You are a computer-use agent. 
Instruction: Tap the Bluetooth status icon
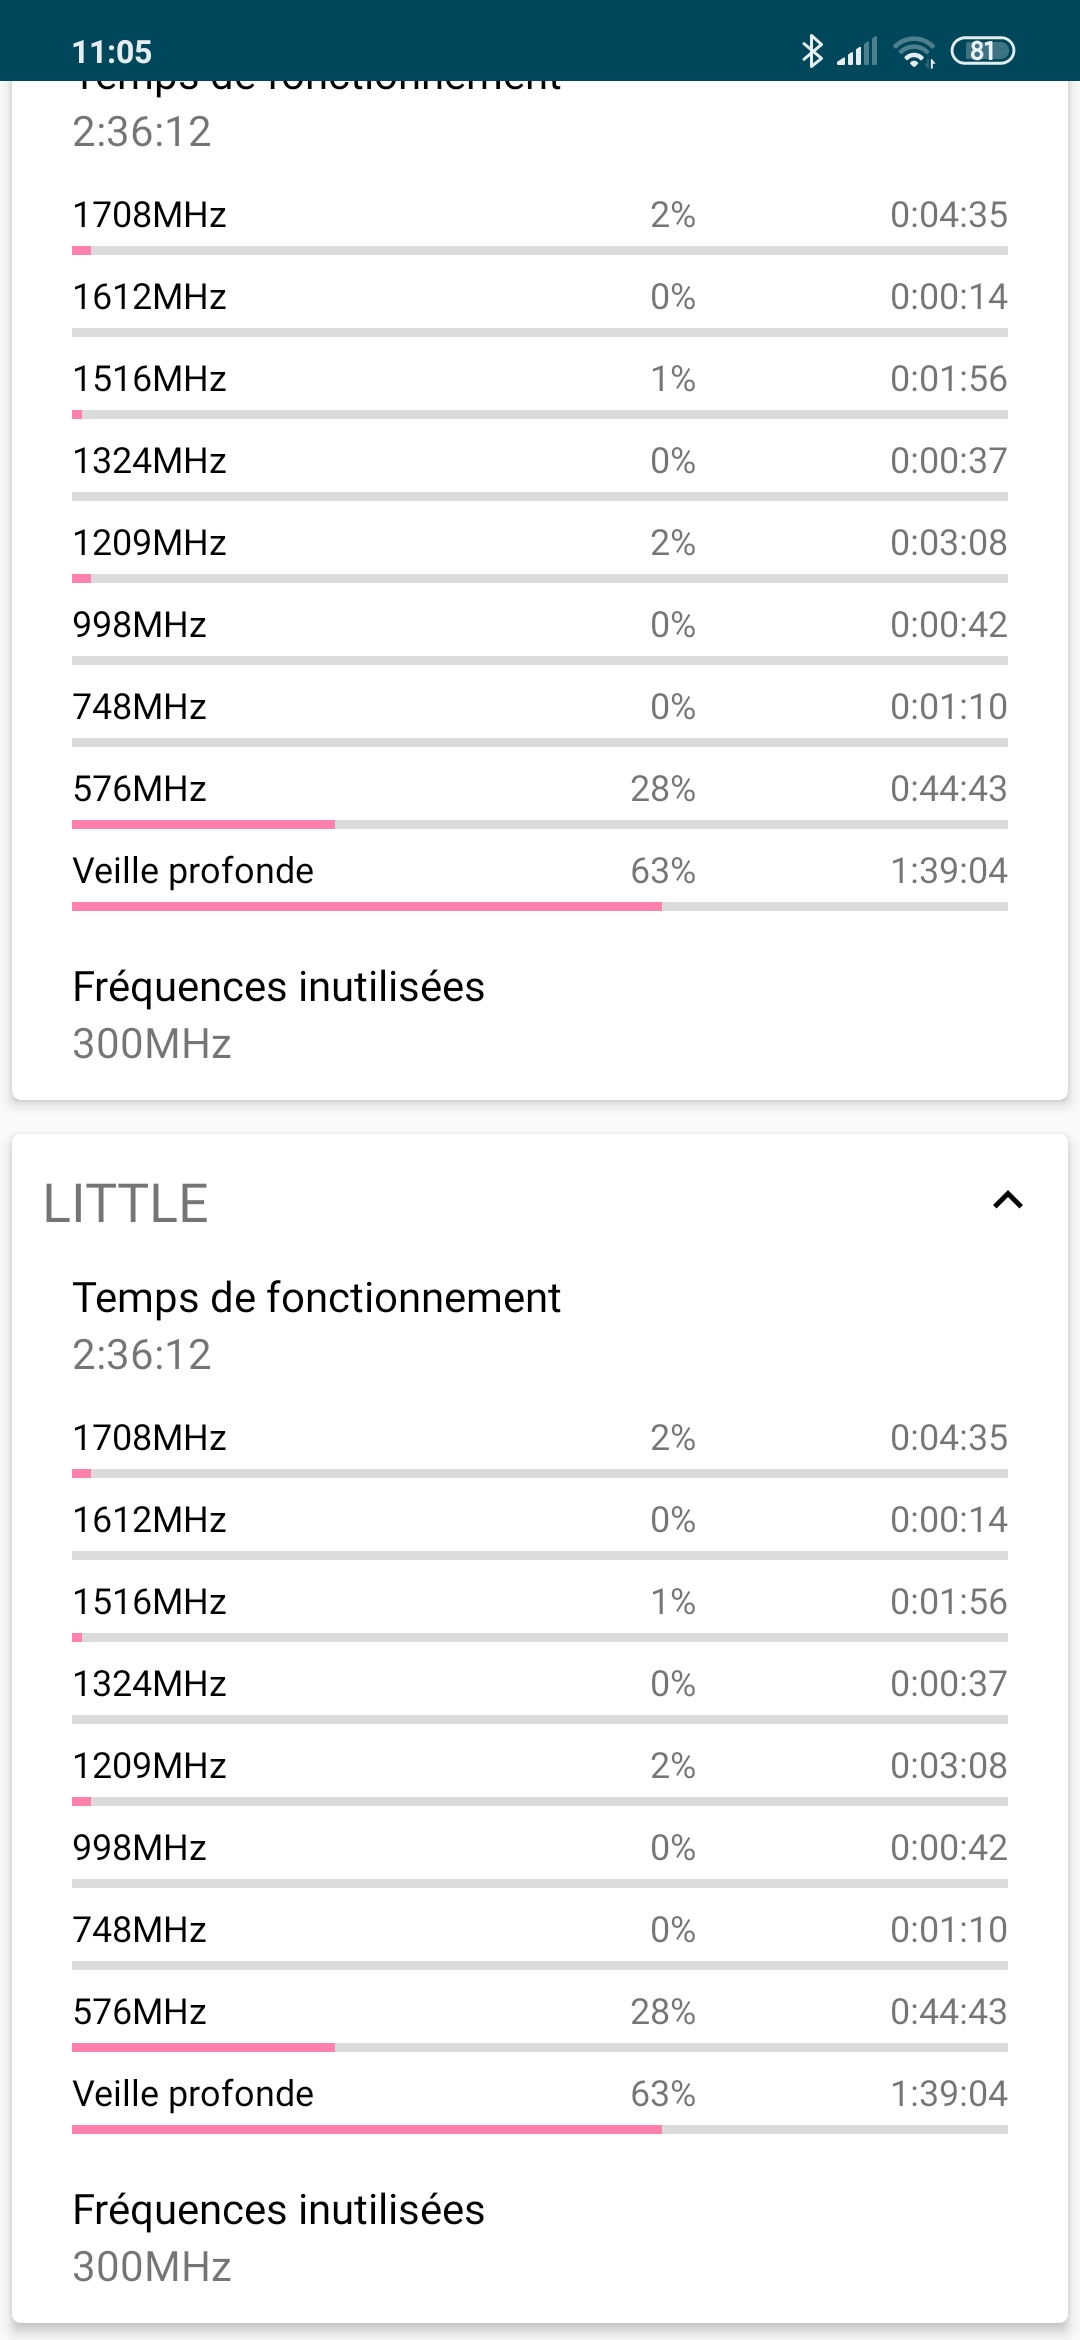pyautogui.click(x=811, y=51)
